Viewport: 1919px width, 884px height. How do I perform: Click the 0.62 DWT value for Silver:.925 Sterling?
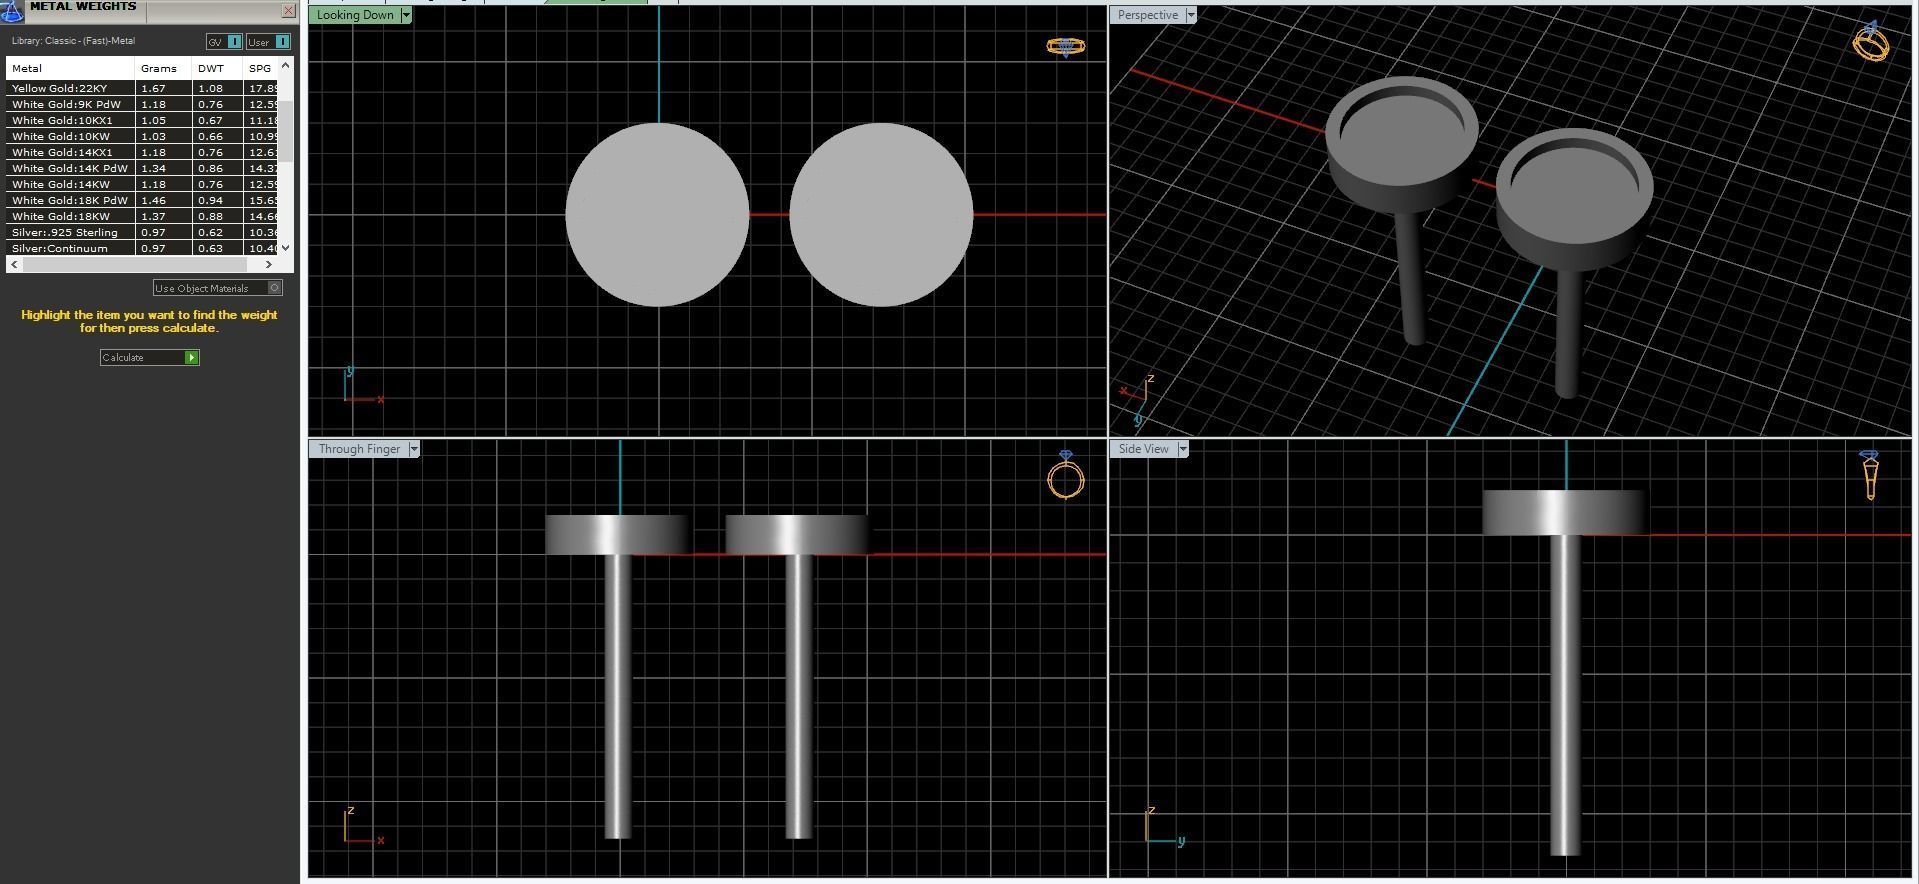tap(210, 232)
